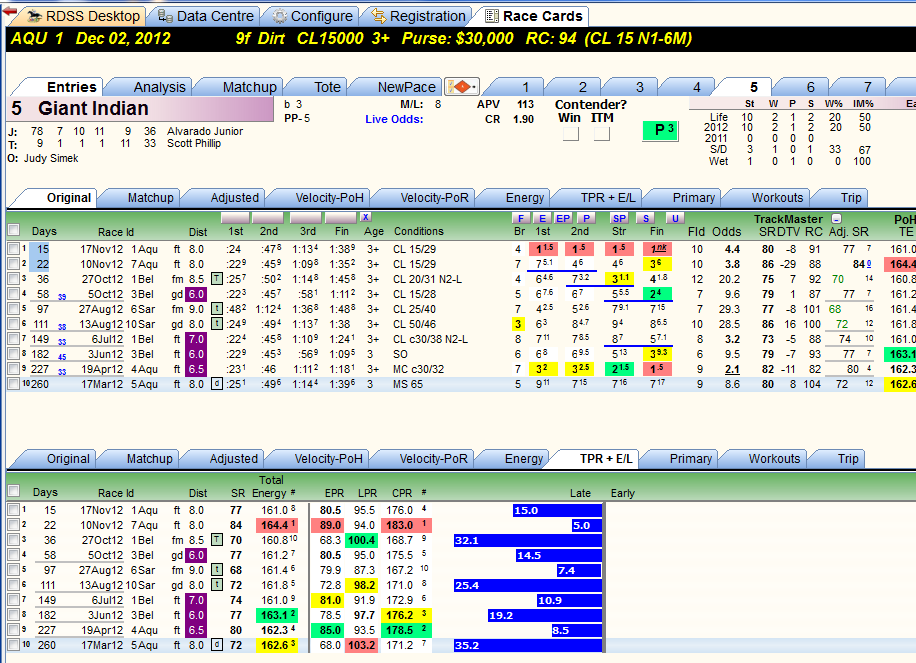The width and height of the screenshot is (916, 663).
Task: Click the E pace filter button
Action: pyautogui.click(x=542, y=218)
